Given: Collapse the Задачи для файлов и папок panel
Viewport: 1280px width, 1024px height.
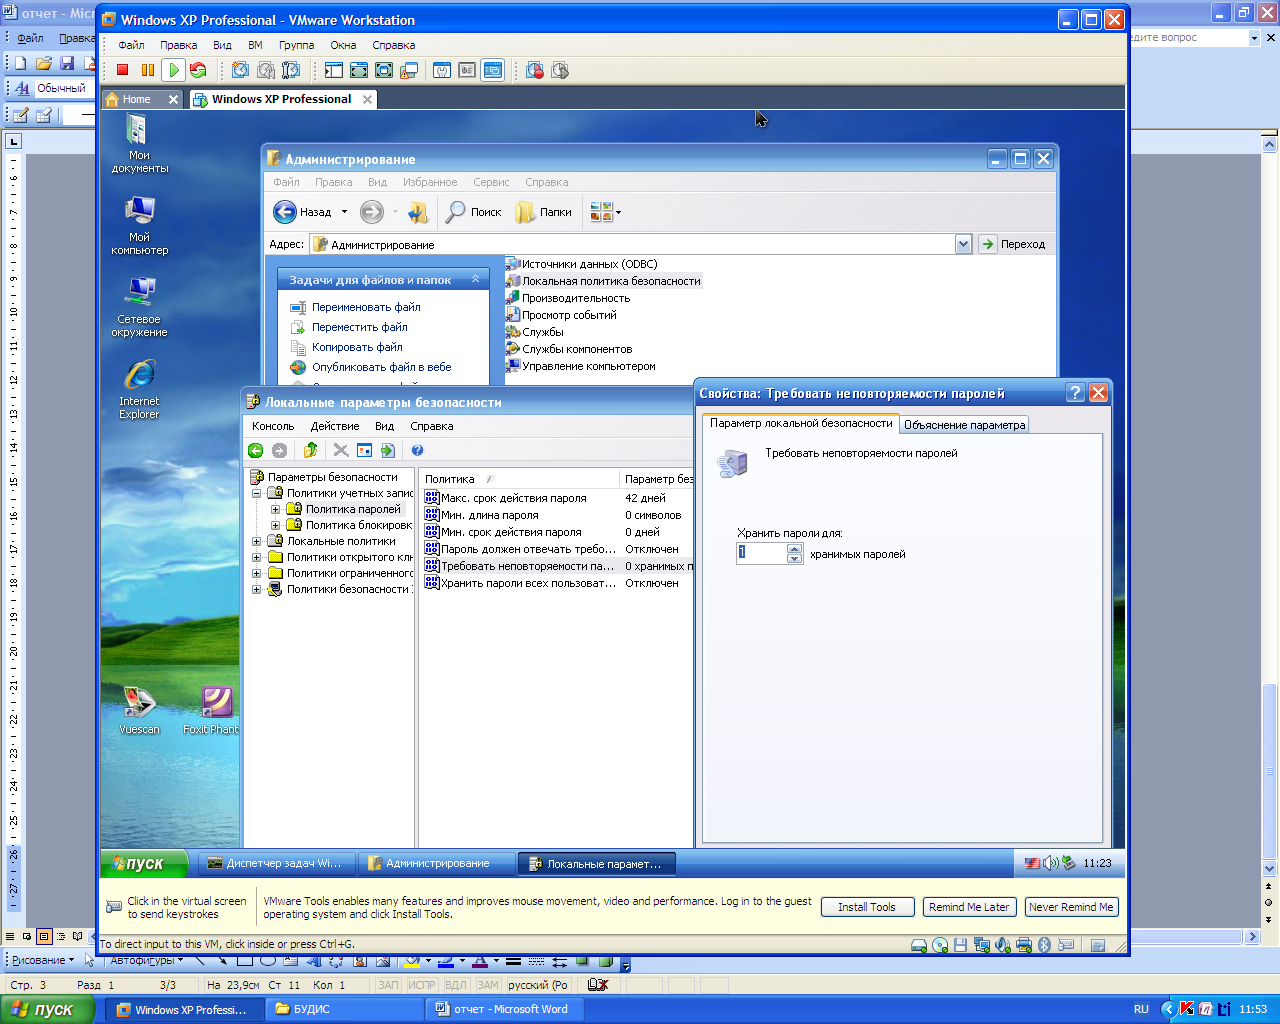Looking at the screenshot, I should [476, 280].
